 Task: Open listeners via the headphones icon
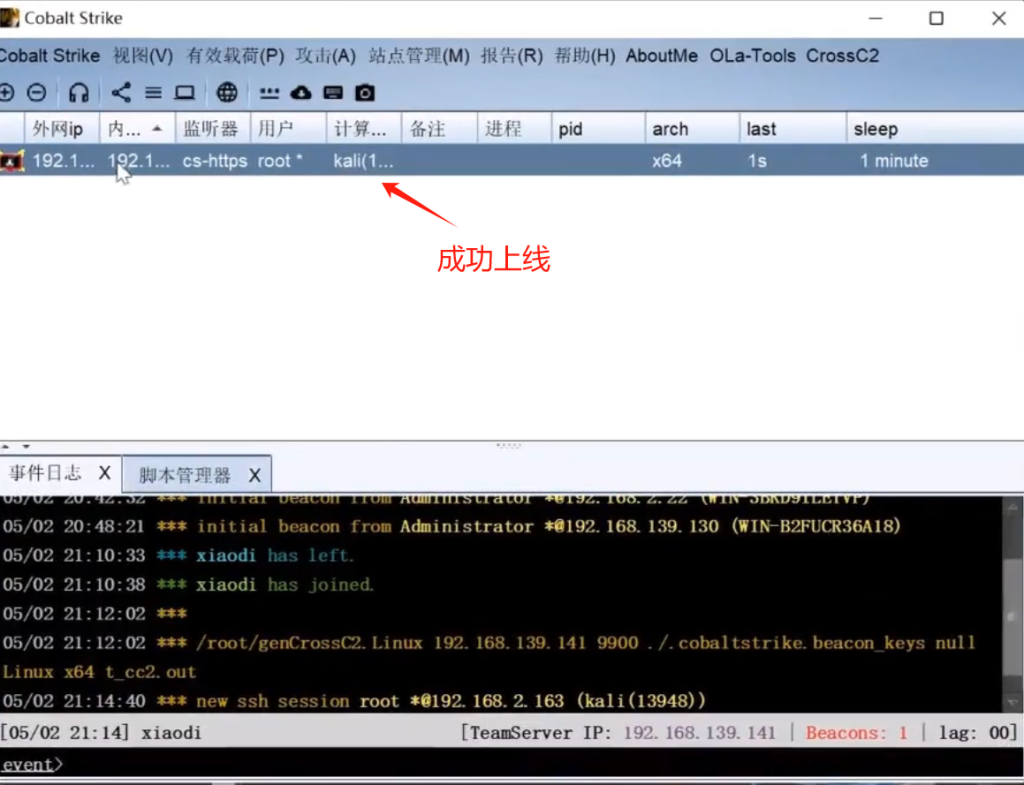click(x=79, y=93)
